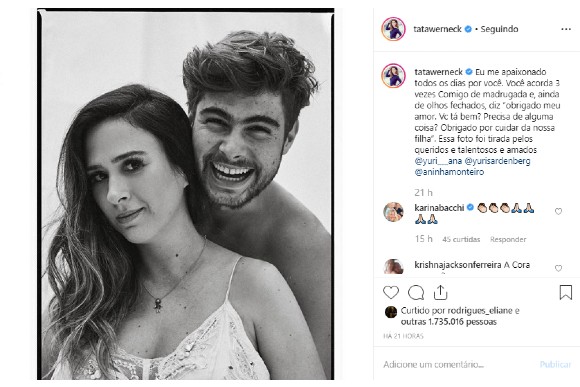Open comments with the speech bubble icon
The width and height of the screenshot is (580, 387).
(416, 293)
